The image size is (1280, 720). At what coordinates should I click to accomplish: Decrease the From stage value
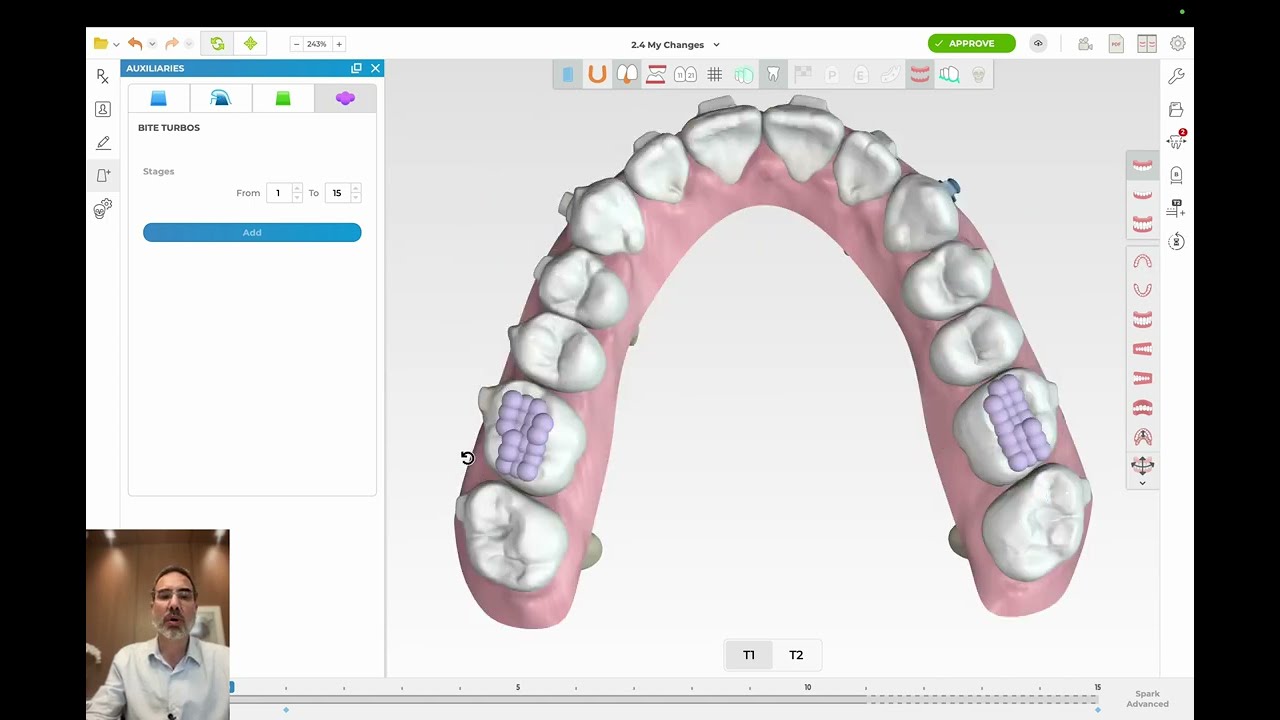click(x=297, y=197)
